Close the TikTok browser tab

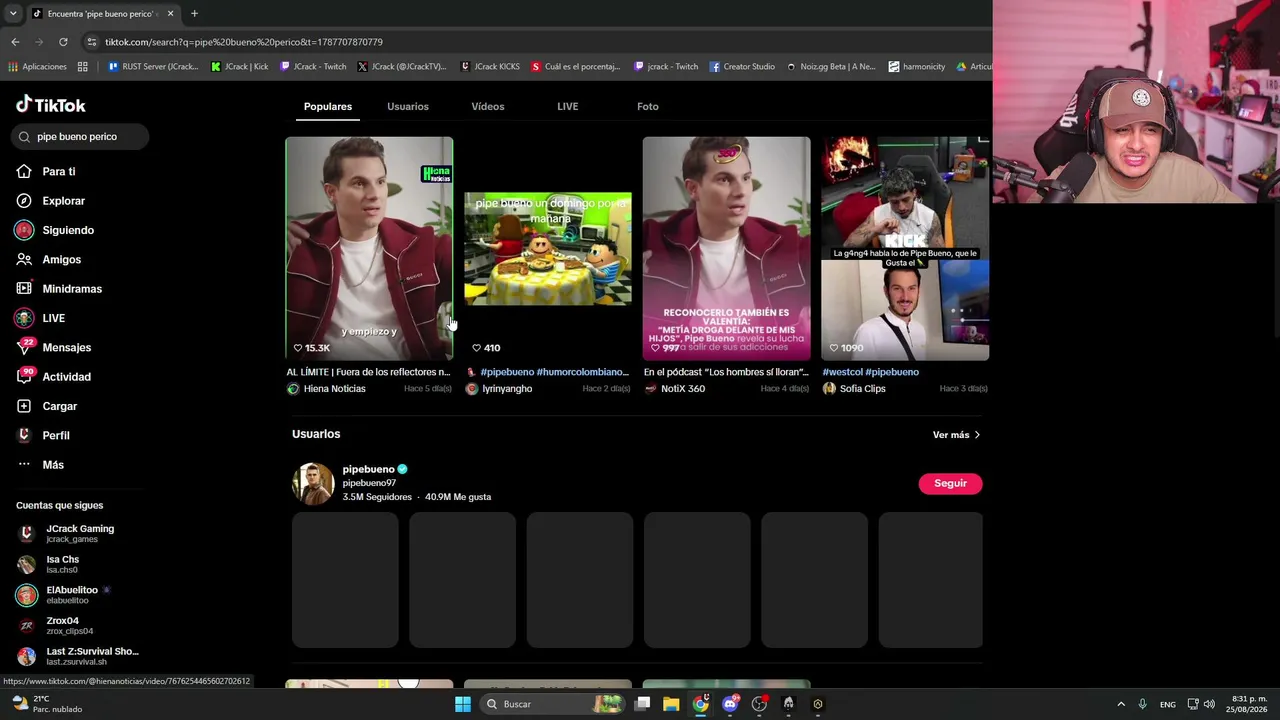[170, 13]
